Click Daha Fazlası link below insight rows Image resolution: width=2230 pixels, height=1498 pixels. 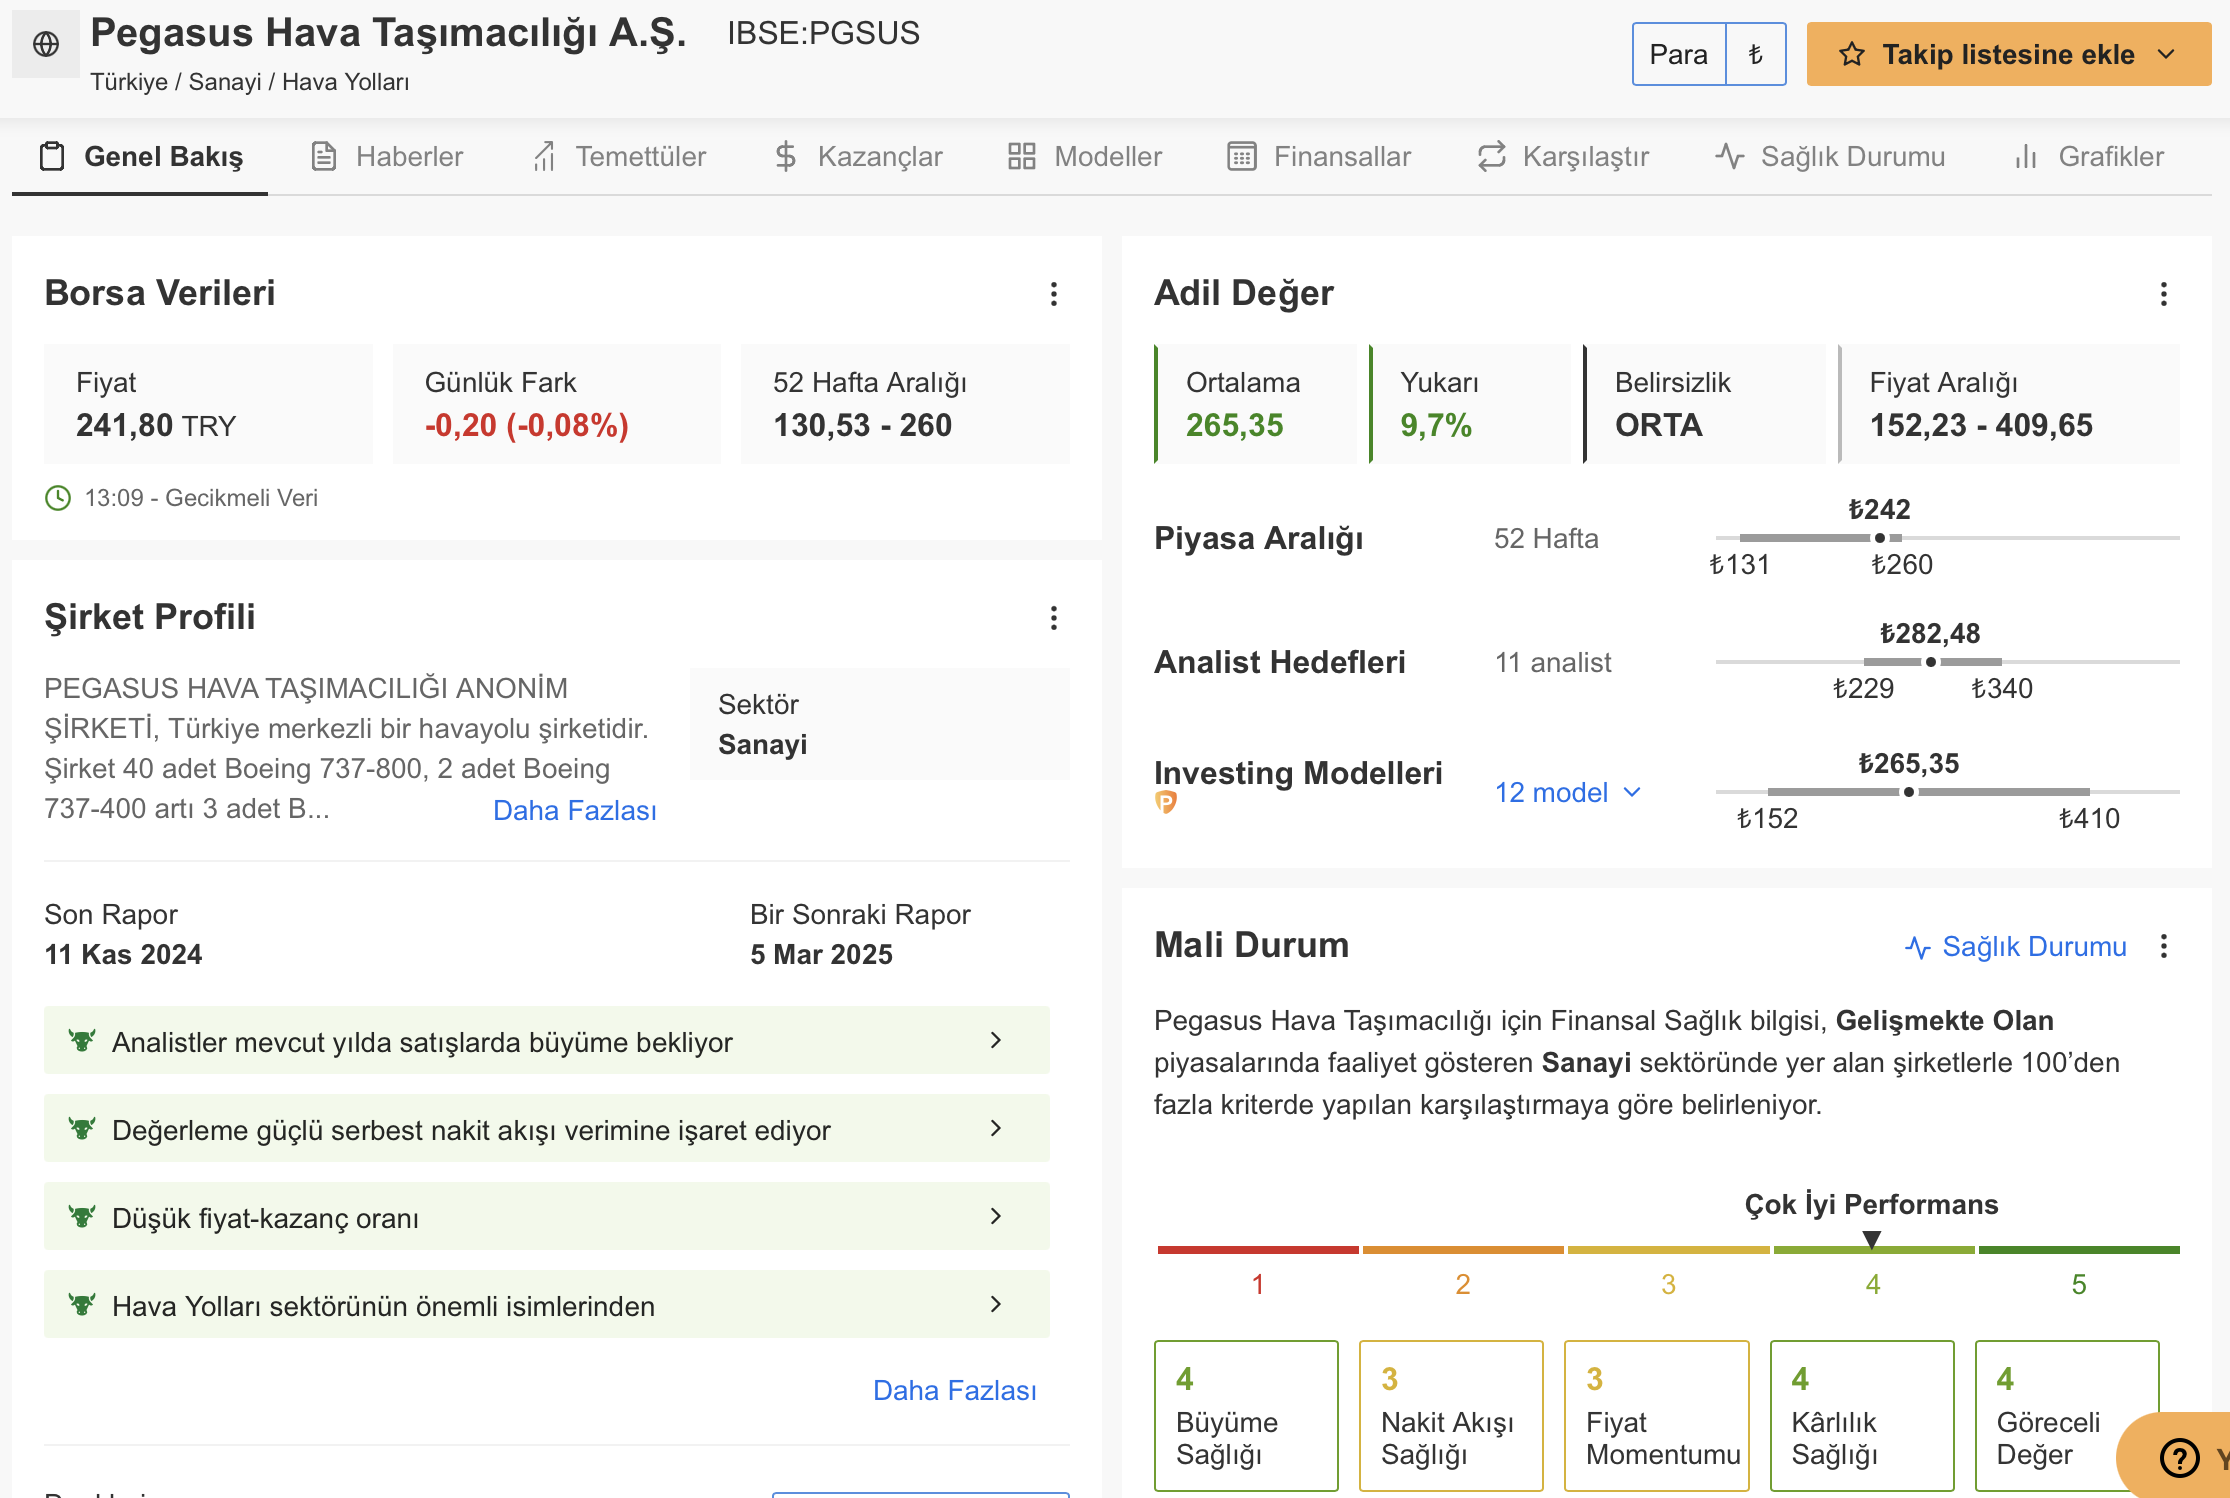(x=954, y=1390)
